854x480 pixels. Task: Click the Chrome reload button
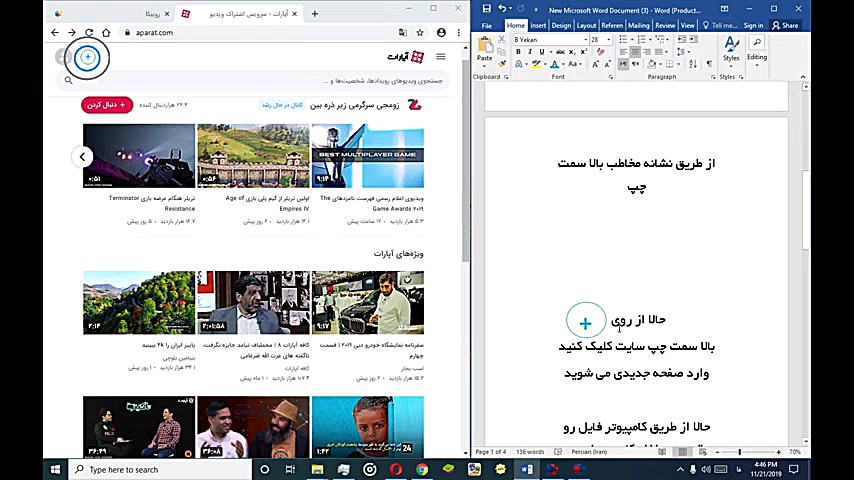(89, 33)
